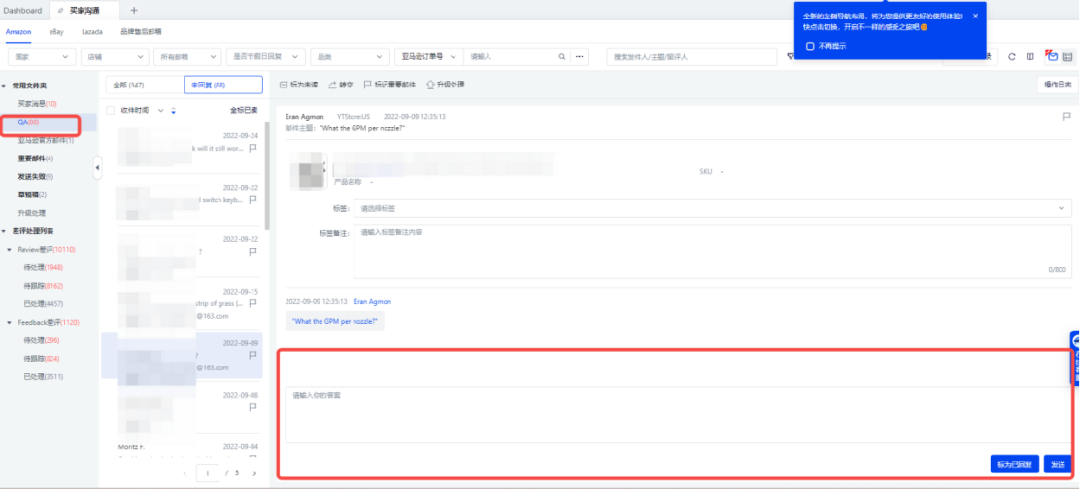
Task: Click the 转交 forward button
Action: (x=341, y=85)
